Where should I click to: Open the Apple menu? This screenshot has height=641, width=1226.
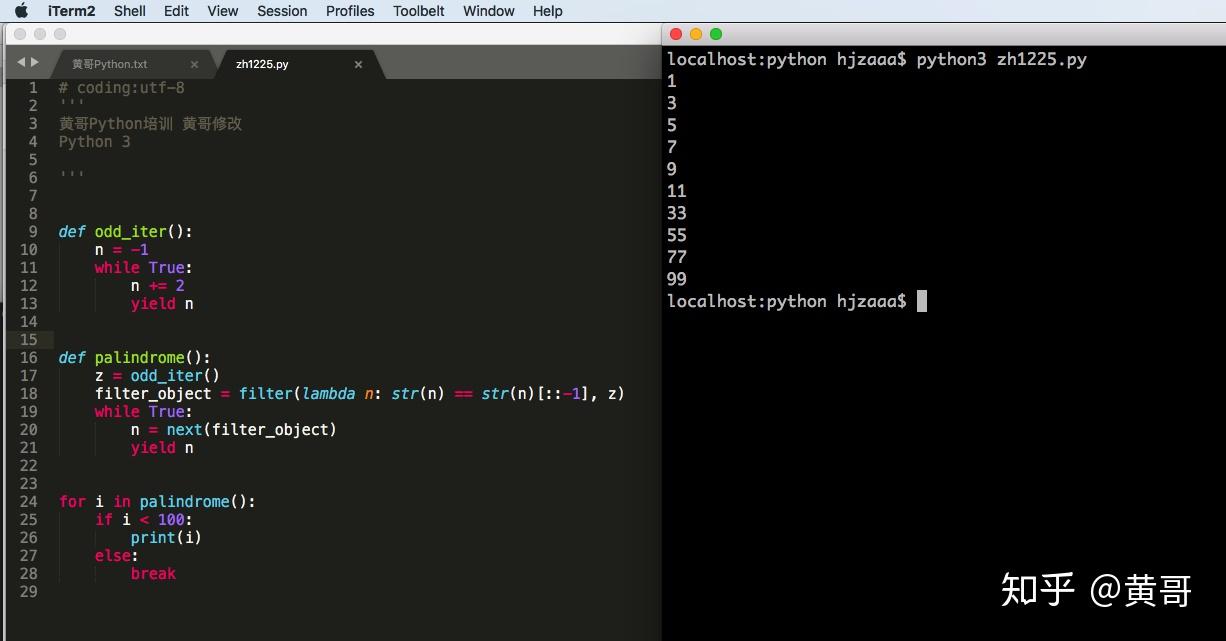coord(20,11)
